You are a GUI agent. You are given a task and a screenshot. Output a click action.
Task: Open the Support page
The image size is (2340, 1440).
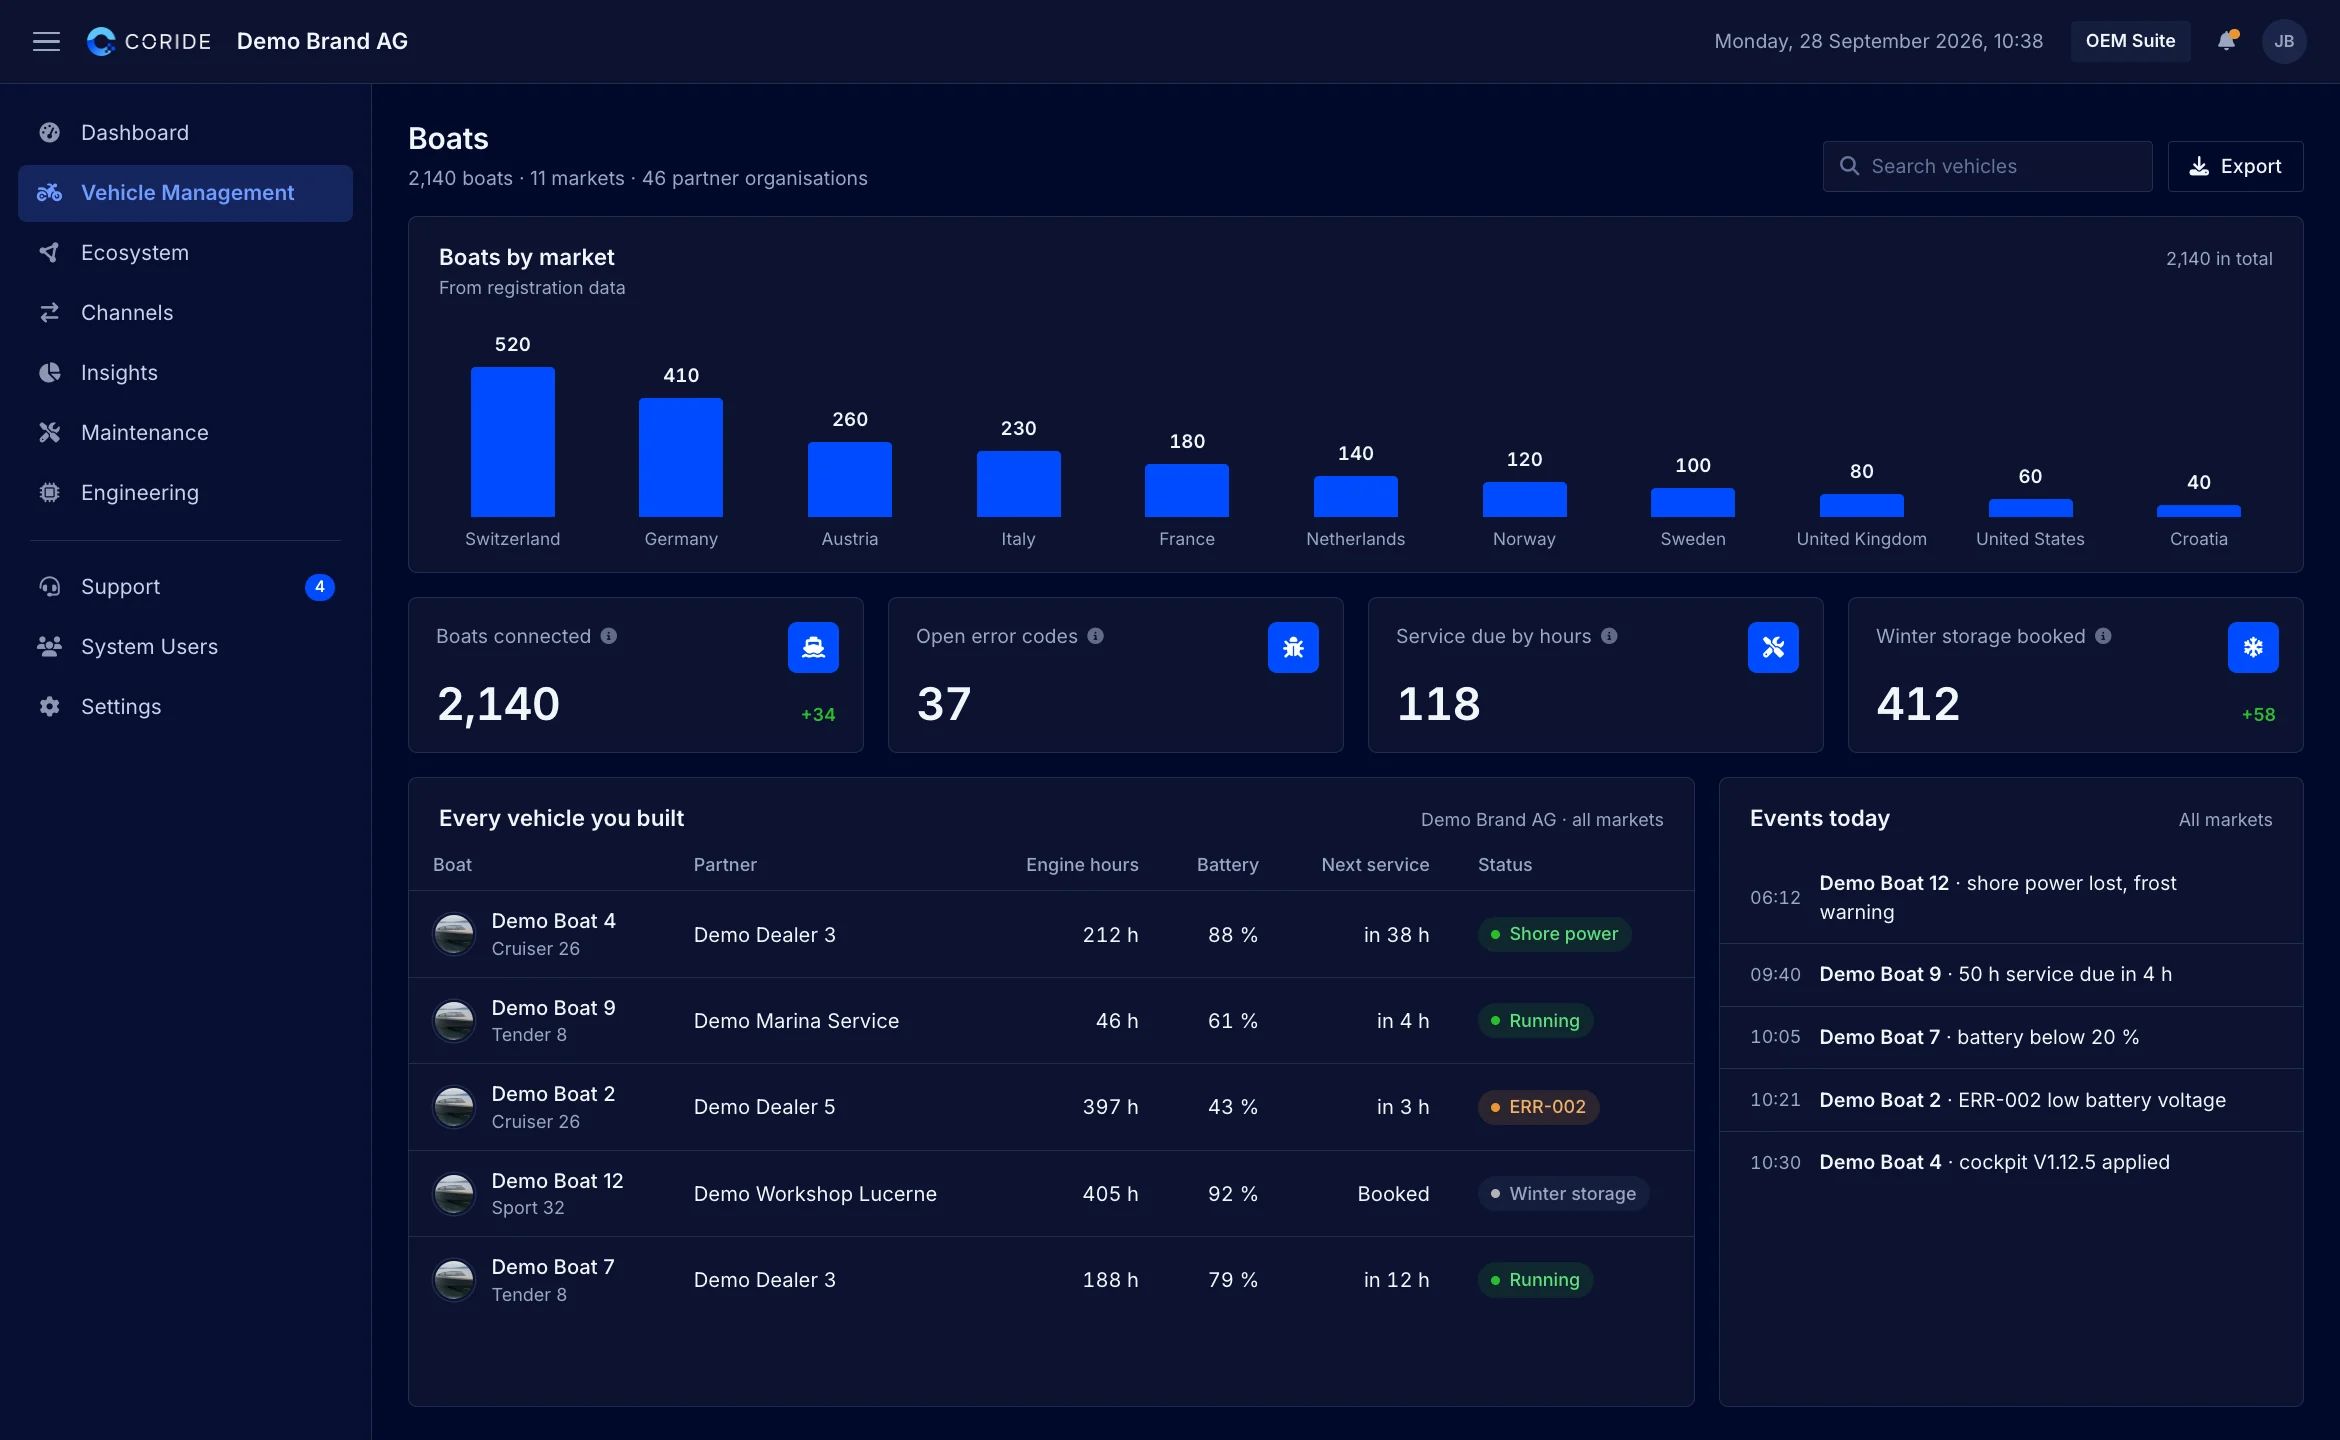pyautogui.click(x=185, y=587)
